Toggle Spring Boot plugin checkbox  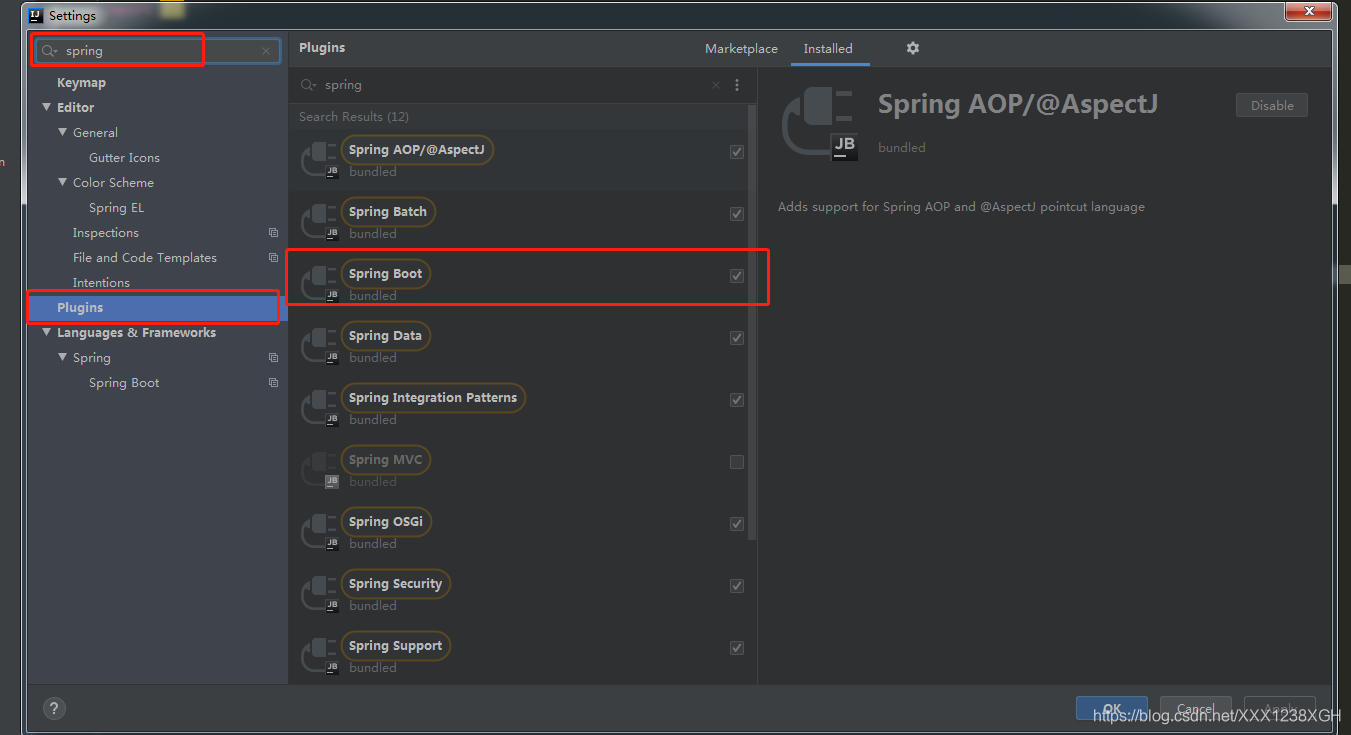(x=737, y=276)
